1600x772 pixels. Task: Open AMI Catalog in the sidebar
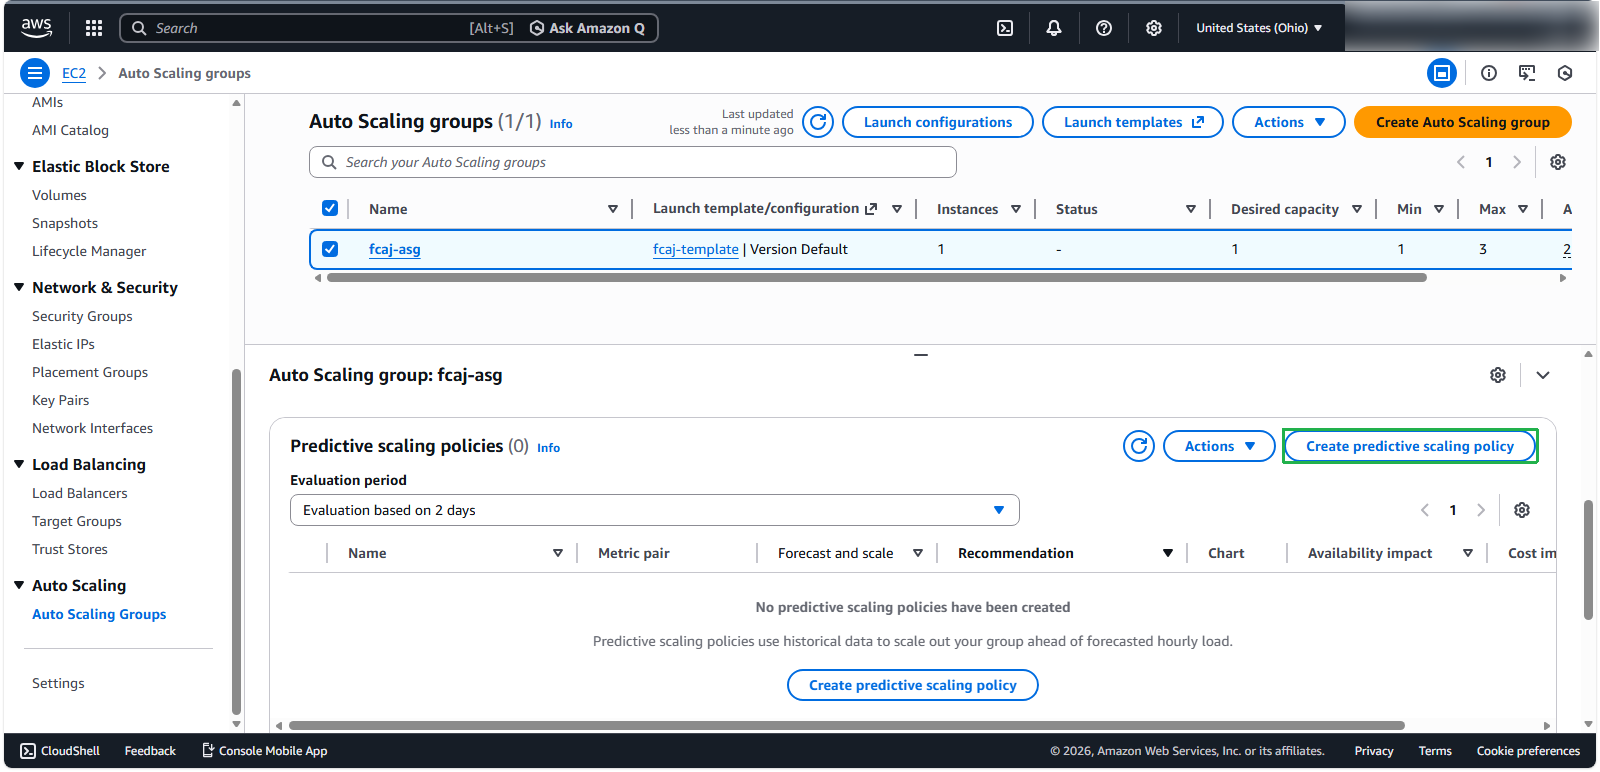pyautogui.click(x=70, y=130)
